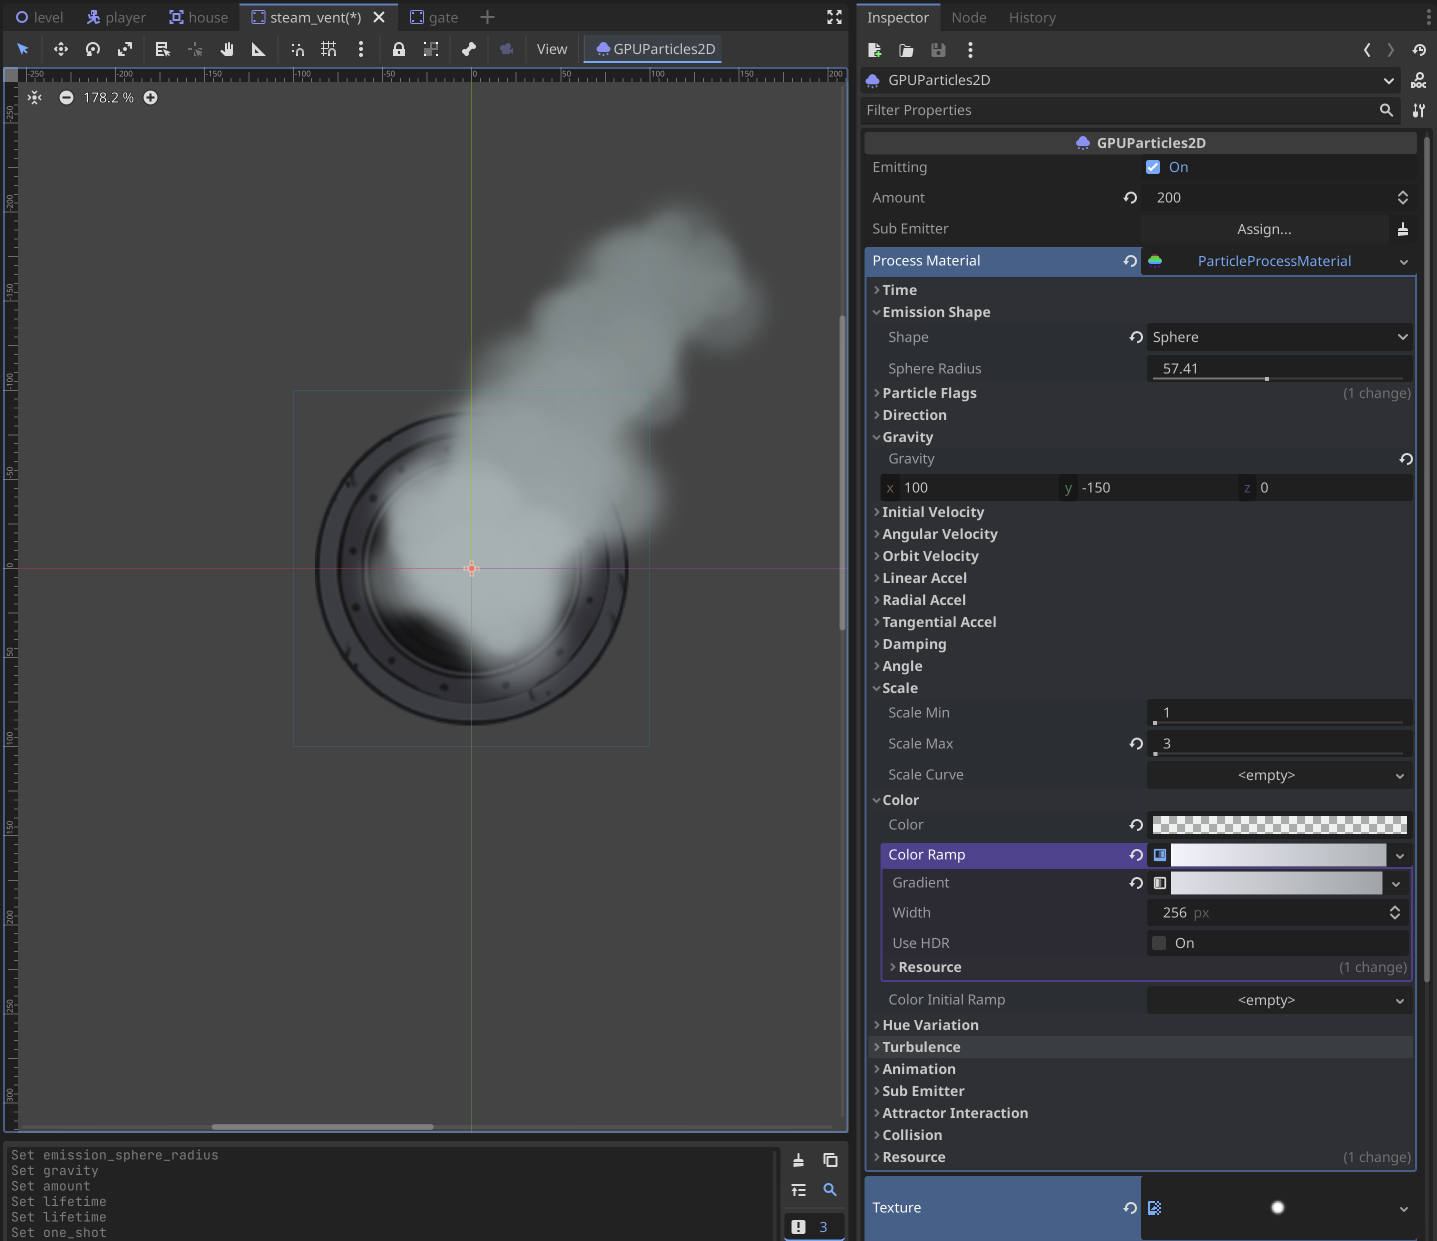Create new resource icon in Inspector
Image resolution: width=1437 pixels, height=1241 pixels.
click(875, 50)
